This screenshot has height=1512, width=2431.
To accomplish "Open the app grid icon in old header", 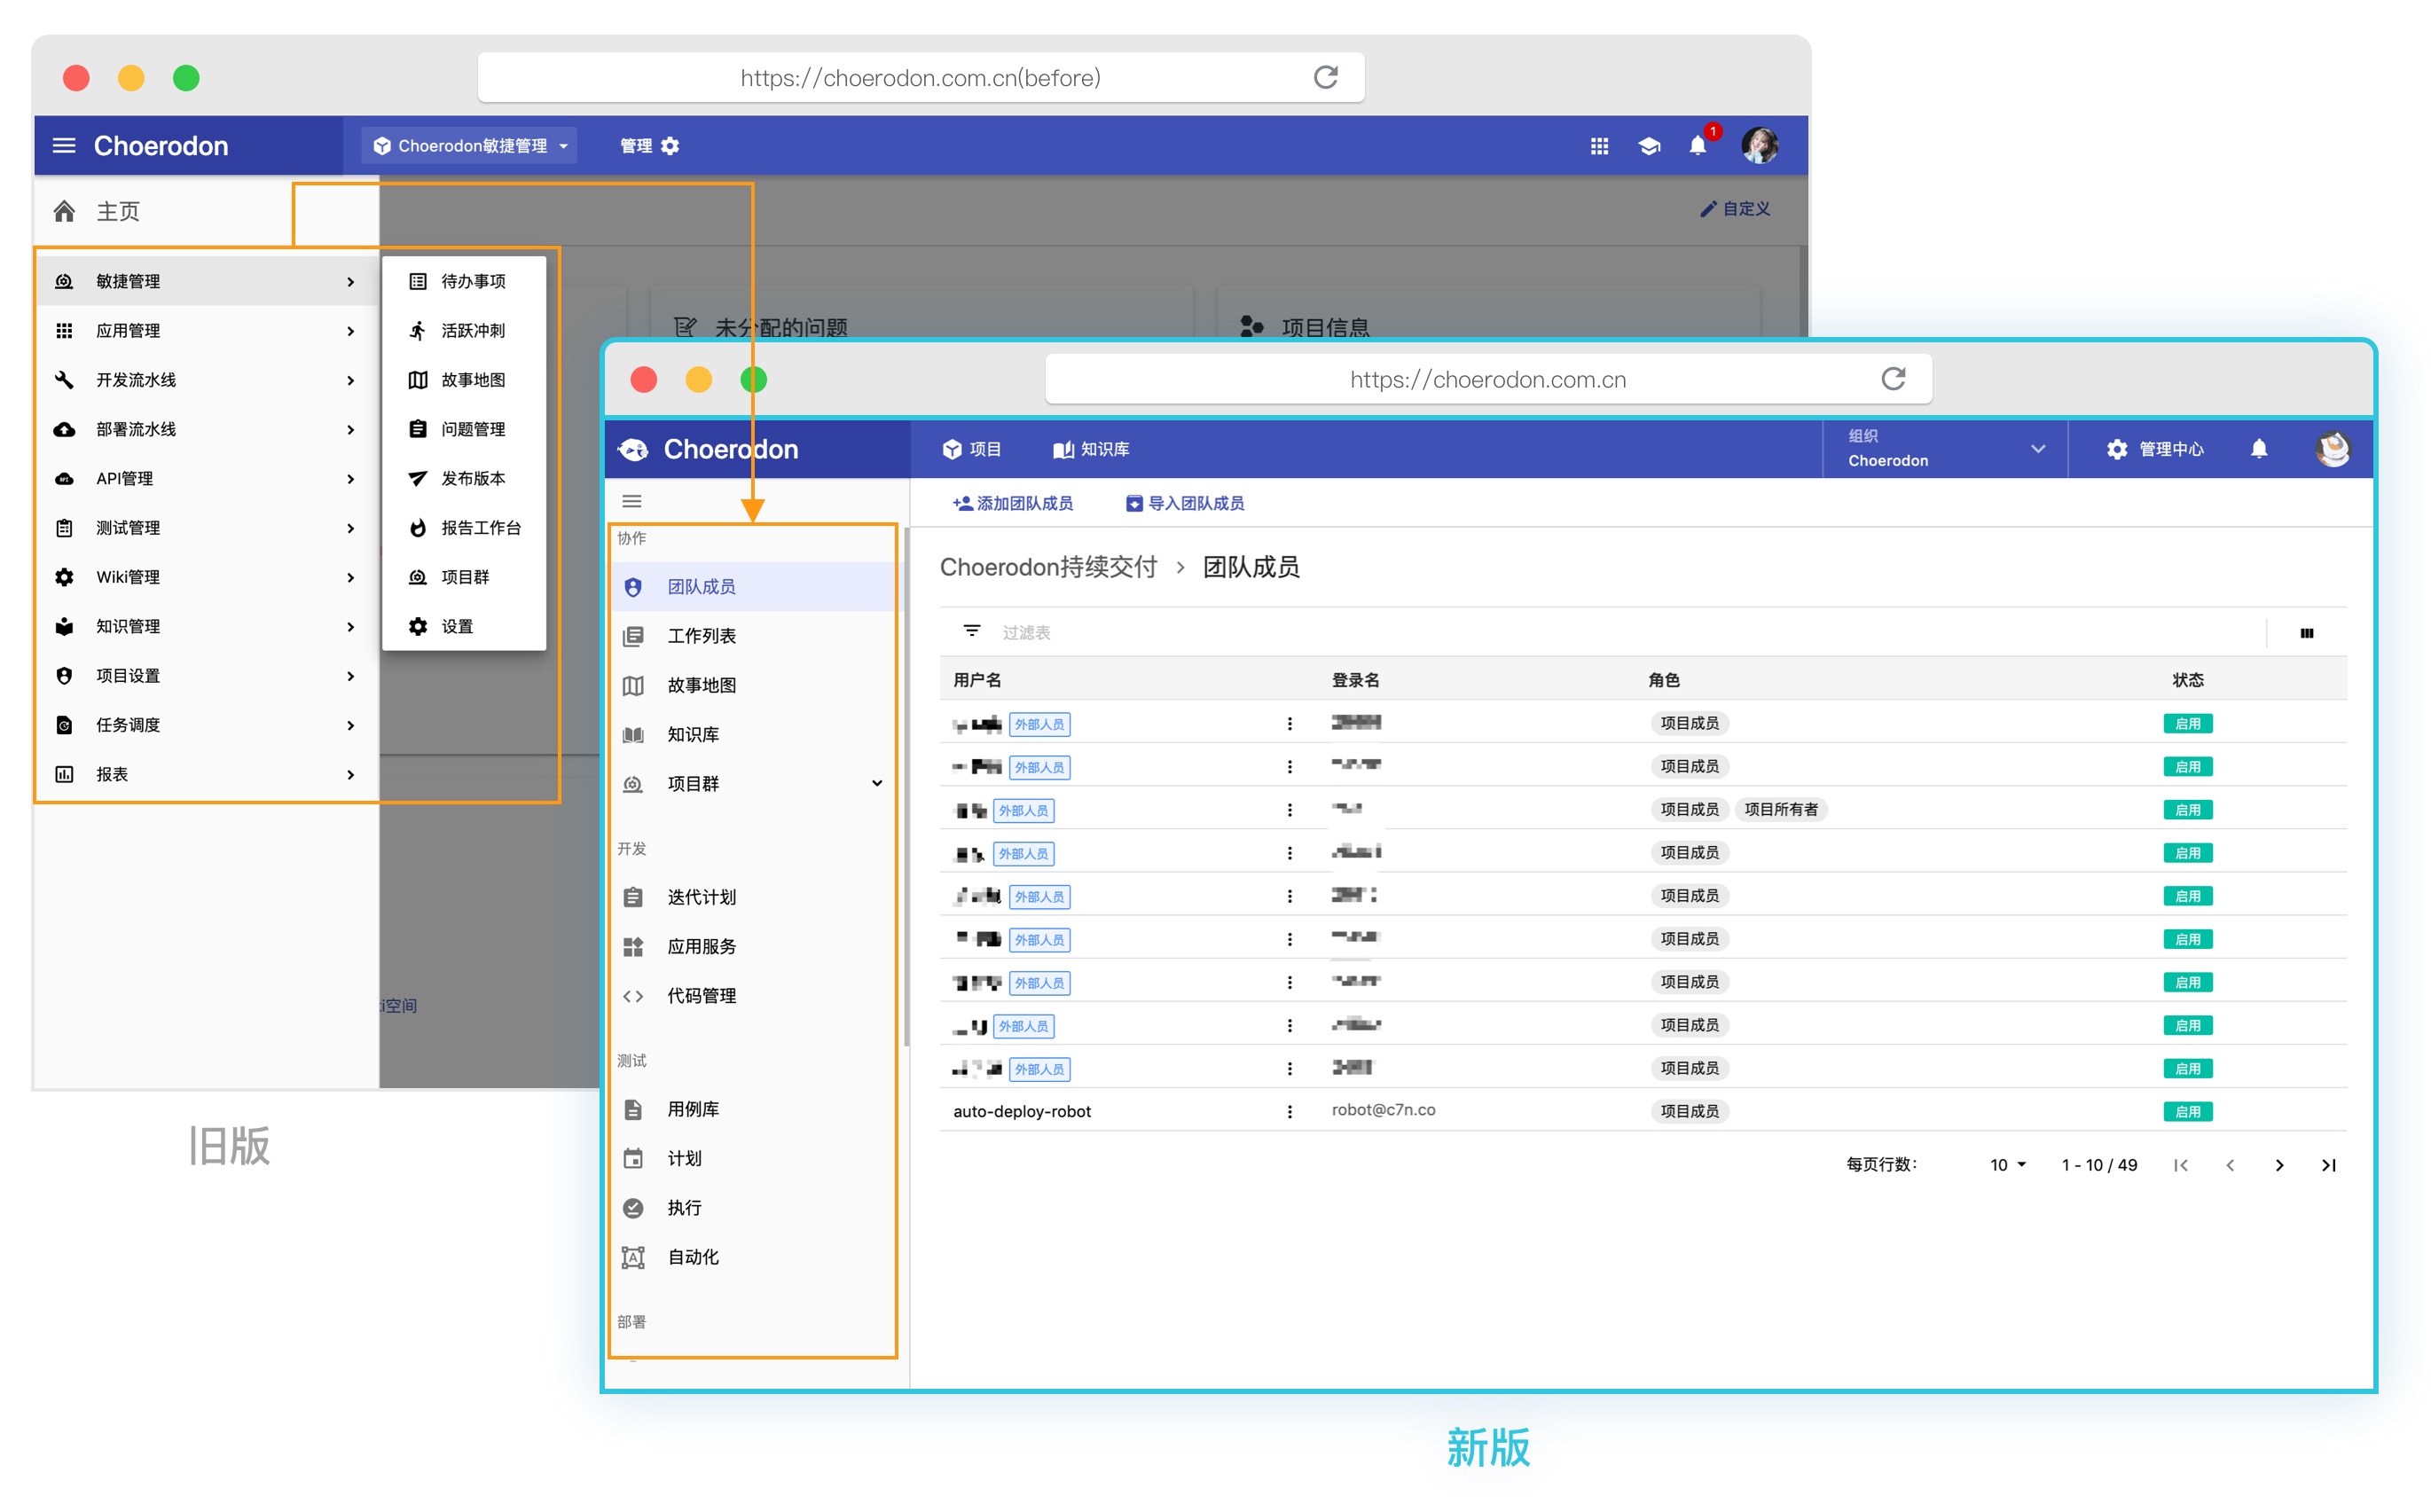I will (x=1598, y=146).
